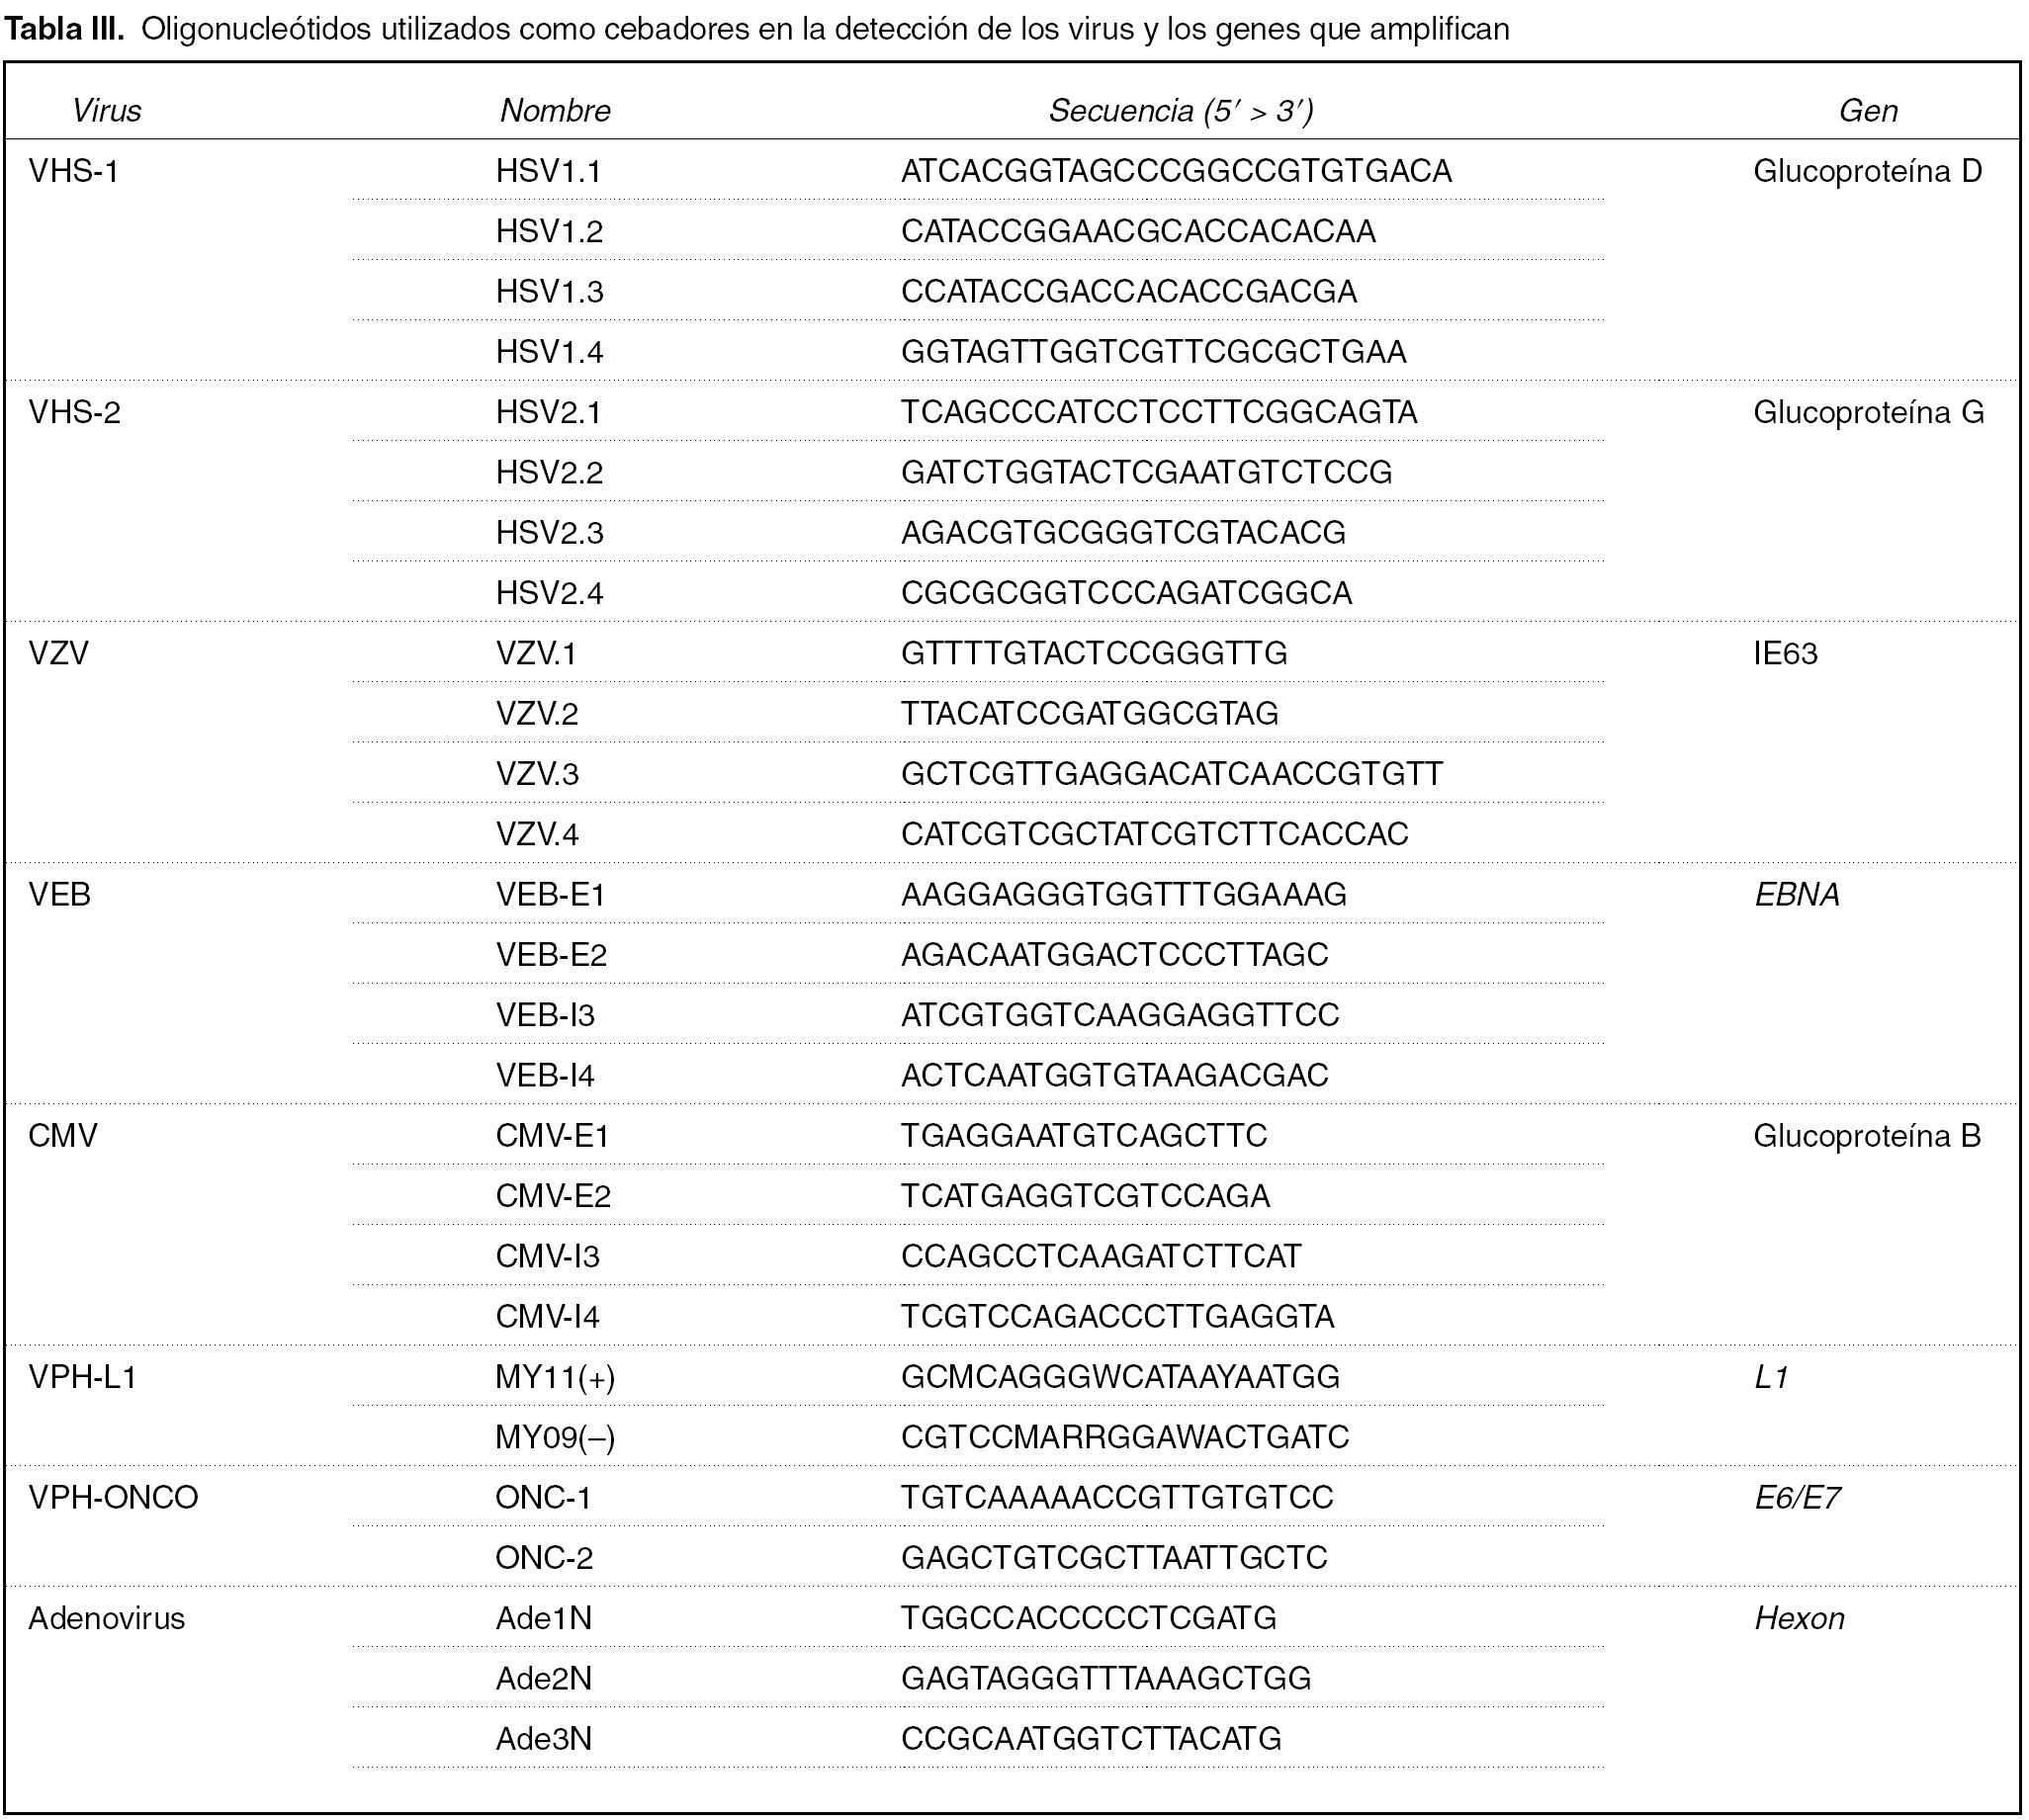The image size is (2029, 1820).
Task: Click the IE63 gene cell
Action: [x=1785, y=654]
